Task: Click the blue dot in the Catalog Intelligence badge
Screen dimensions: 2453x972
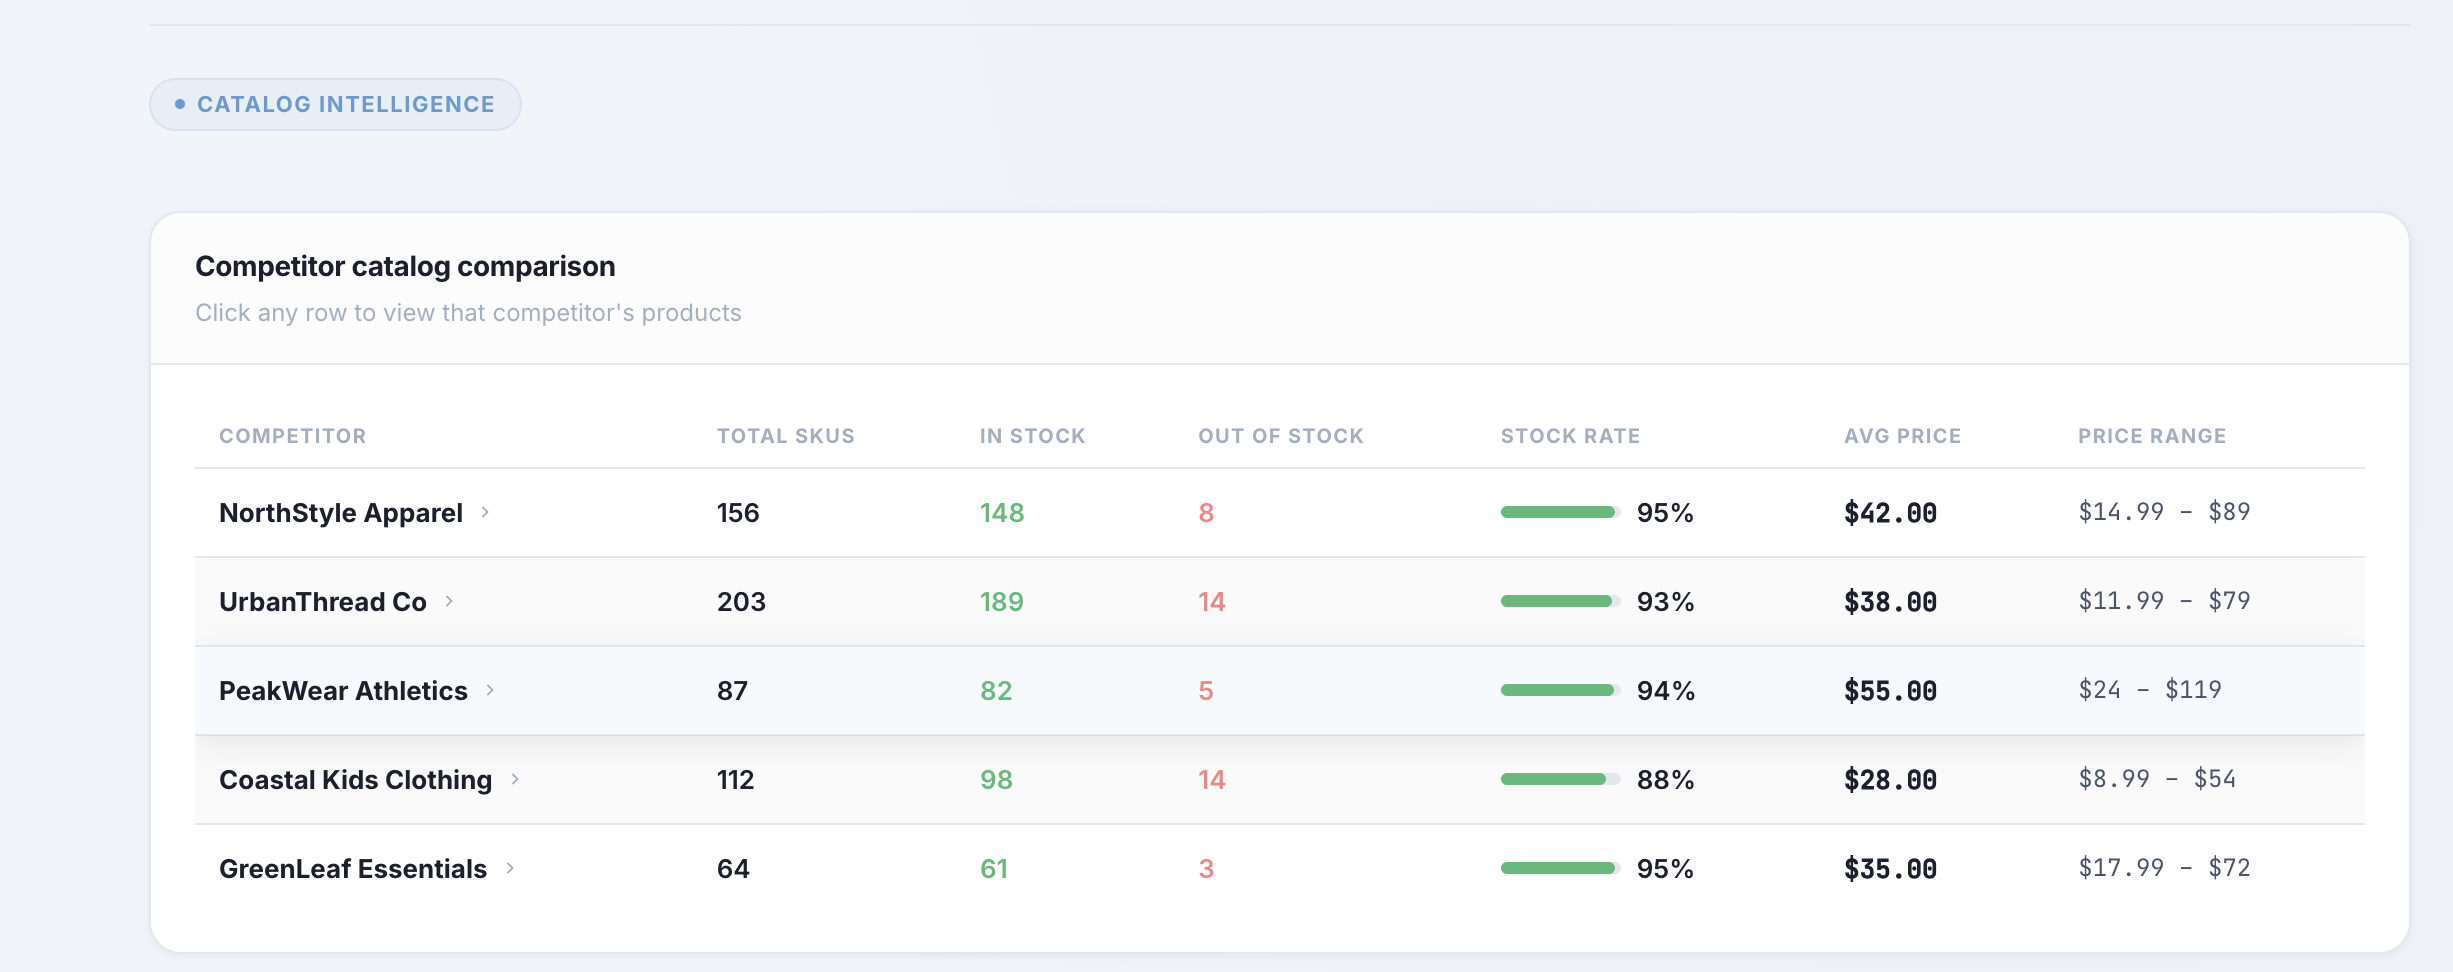Action: (x=180, y=103)
